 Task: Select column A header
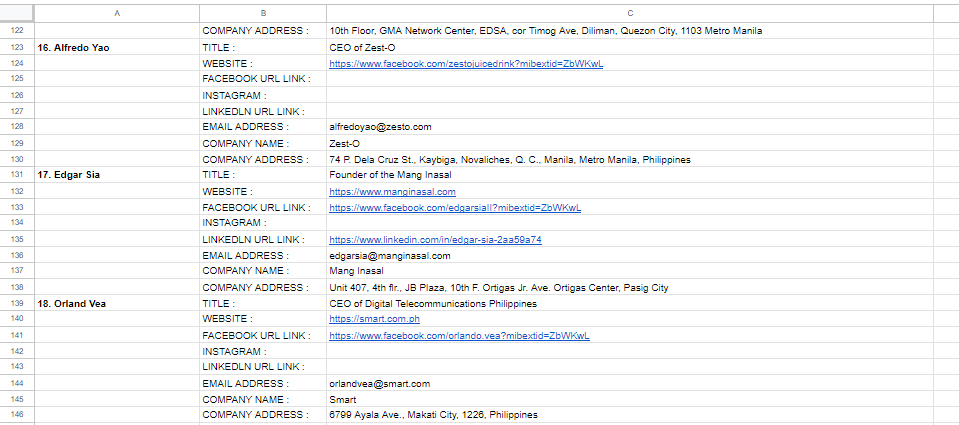click(117, 13)
